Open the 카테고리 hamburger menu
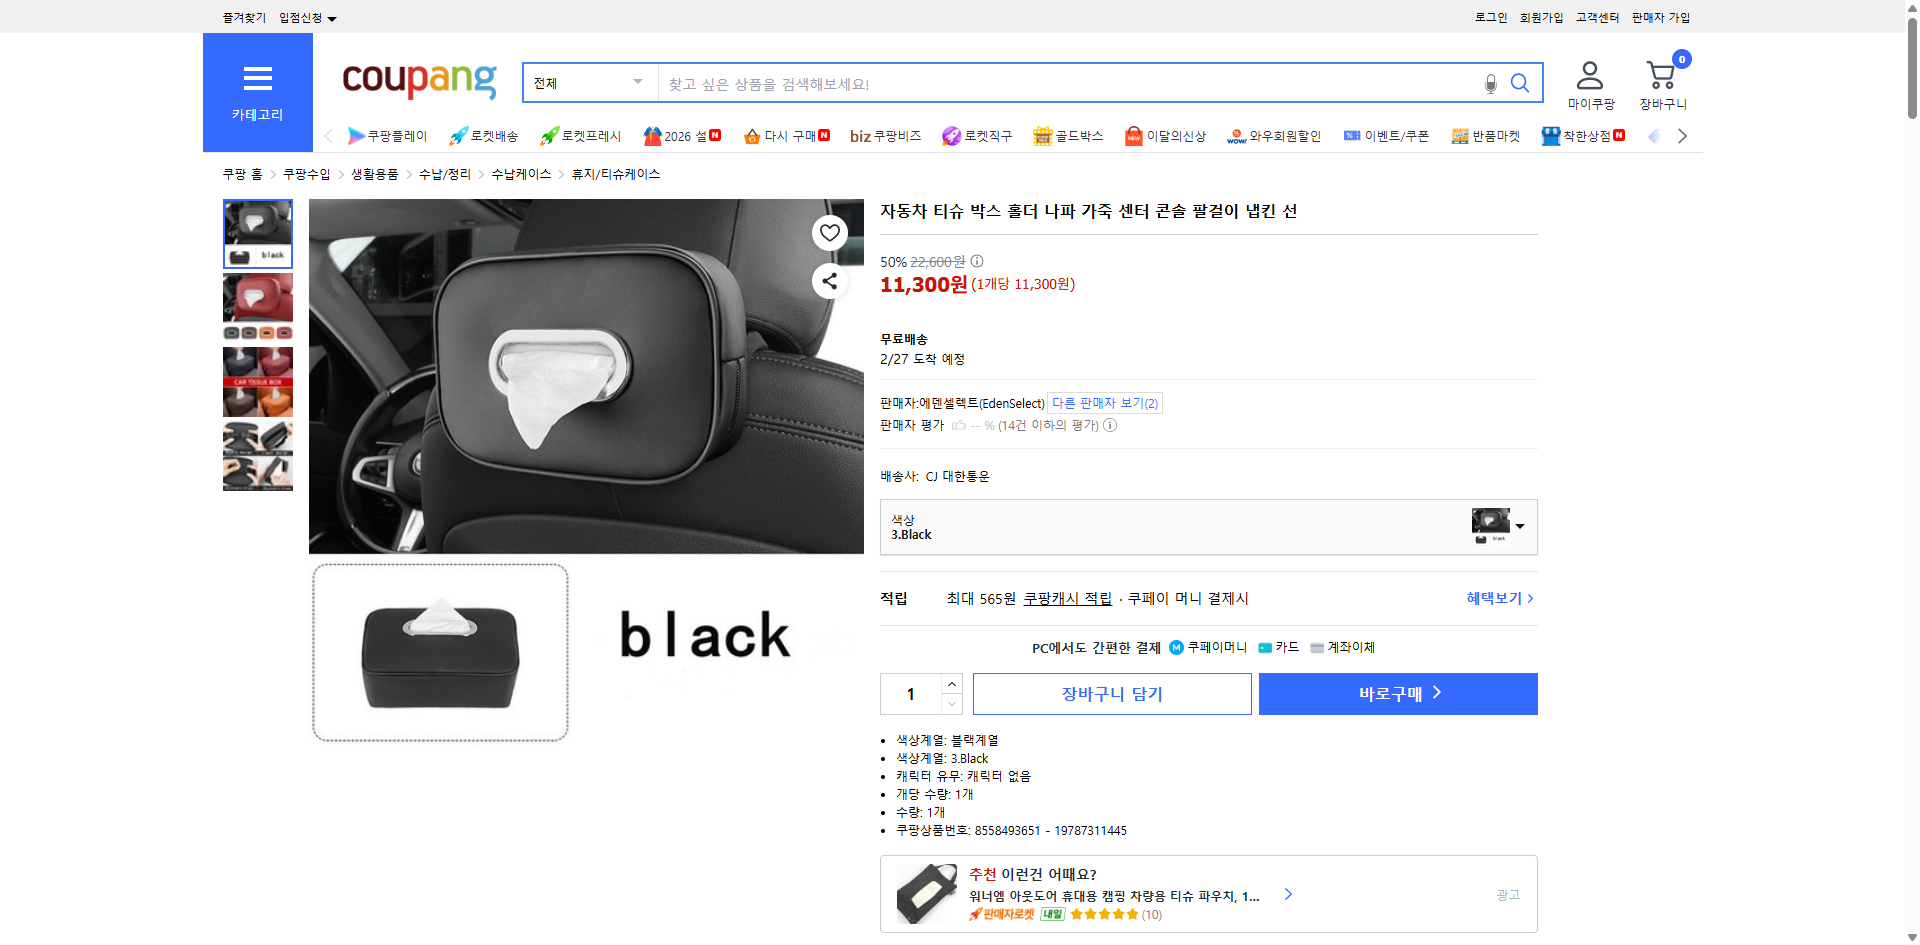The width and height of the screenshot is (1920, 945). (x=257, y=79)
